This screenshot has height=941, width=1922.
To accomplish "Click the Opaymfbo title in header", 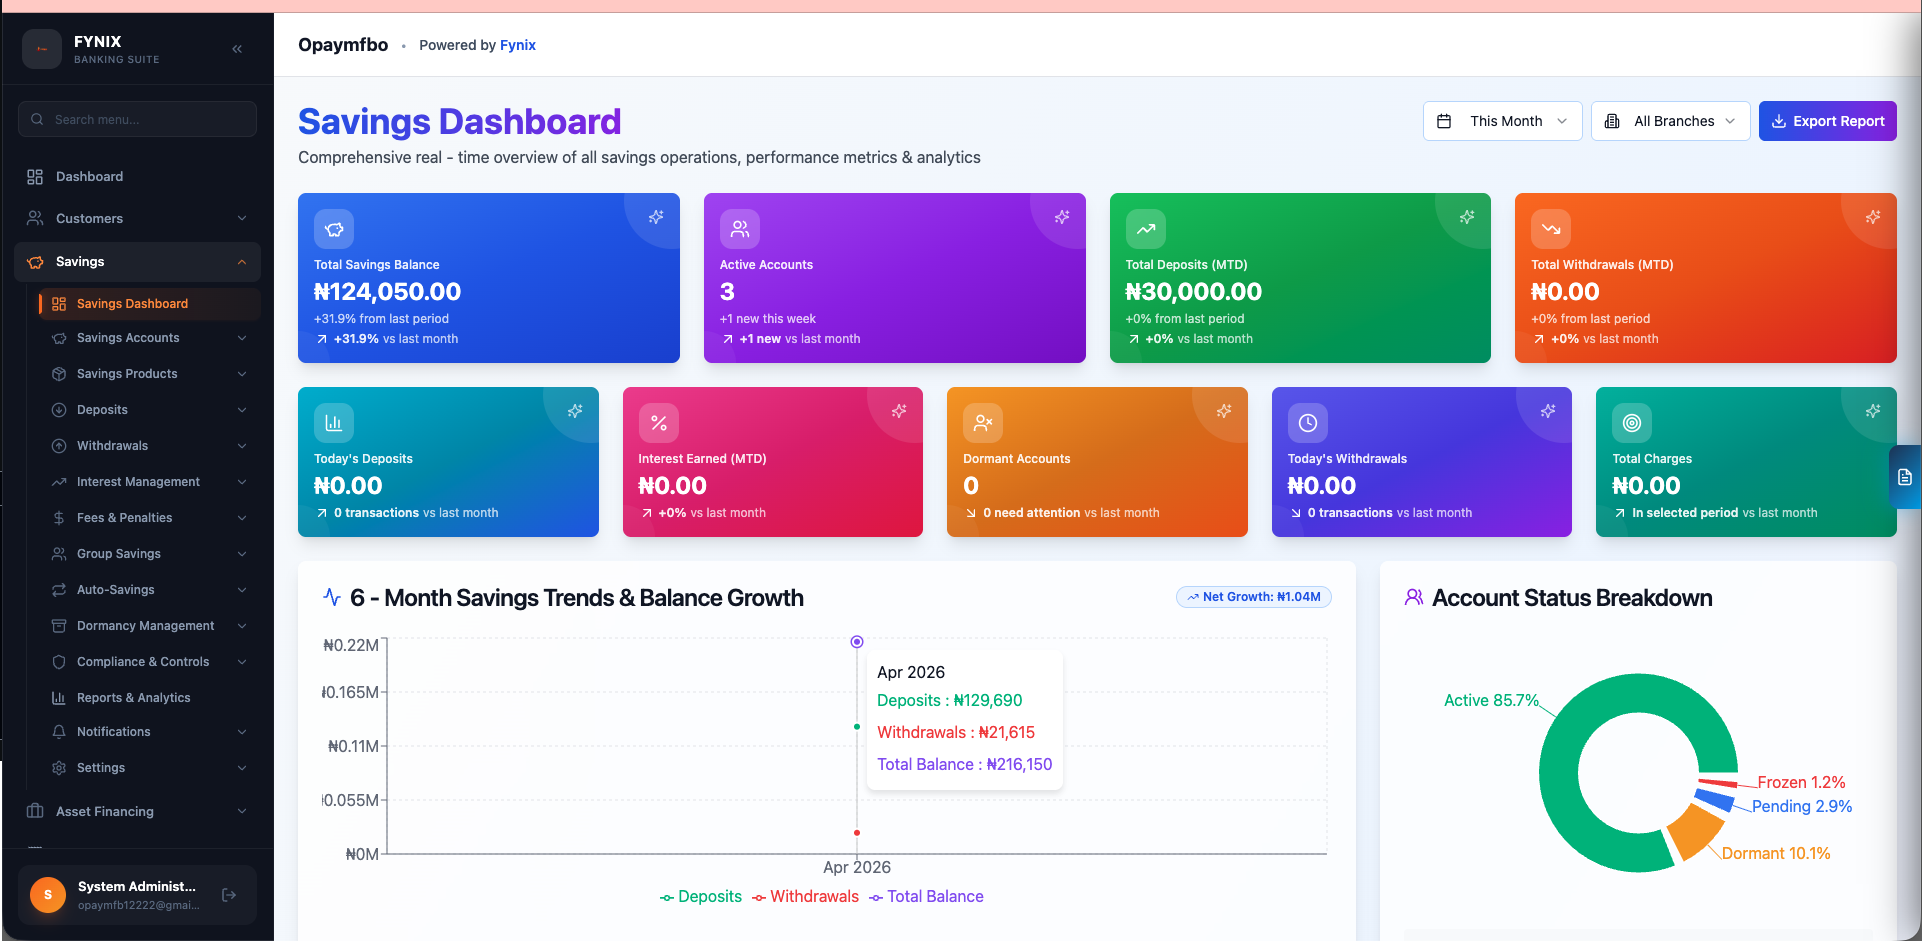I will 343,45.
